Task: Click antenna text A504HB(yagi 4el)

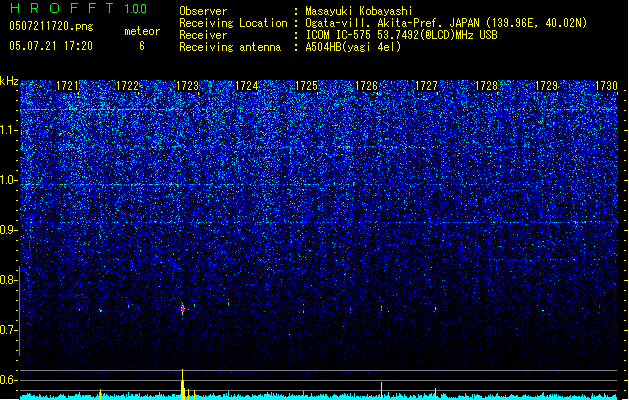Action: [x=353, y=47]
